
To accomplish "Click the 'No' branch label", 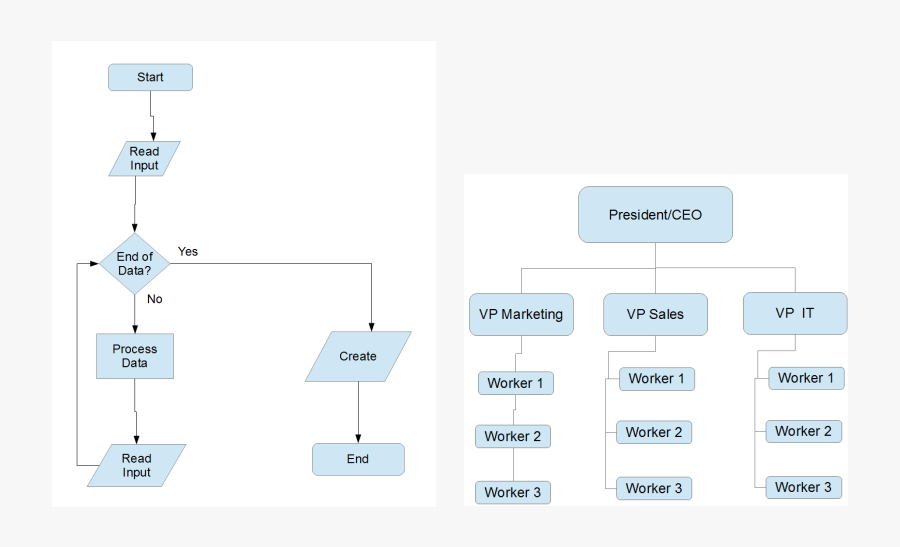I will coord(155,299).
